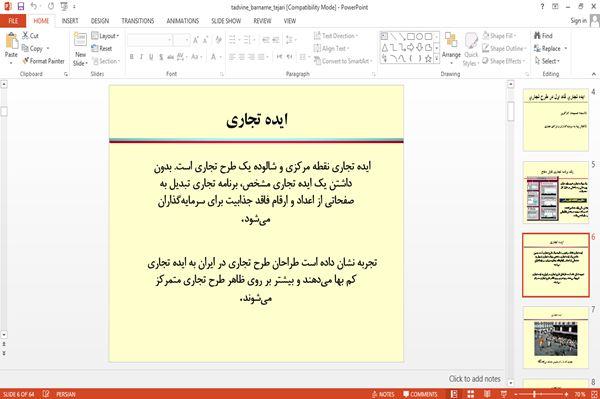Click the Sign in link
Screen dimensions: 600x399
[x=578, y=21]
